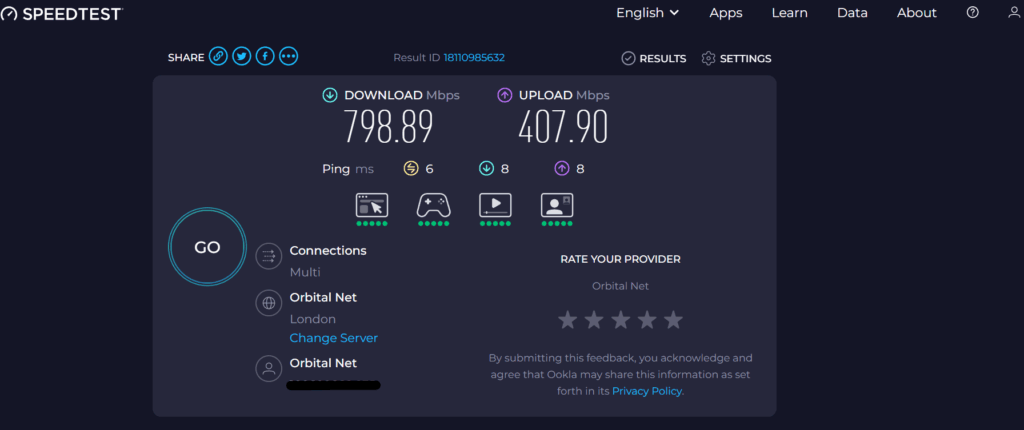Rate provider five stars
Screen dimensions: 1024x430
(673, 320)
